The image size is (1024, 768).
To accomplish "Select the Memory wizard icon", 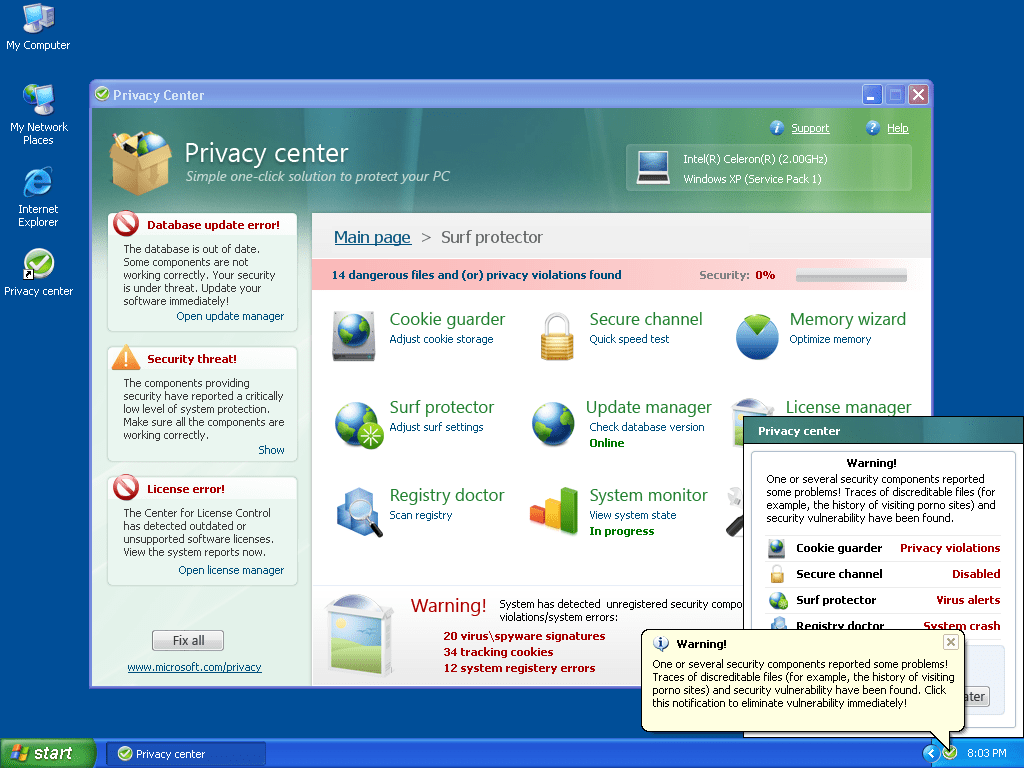I will [757, 334].
